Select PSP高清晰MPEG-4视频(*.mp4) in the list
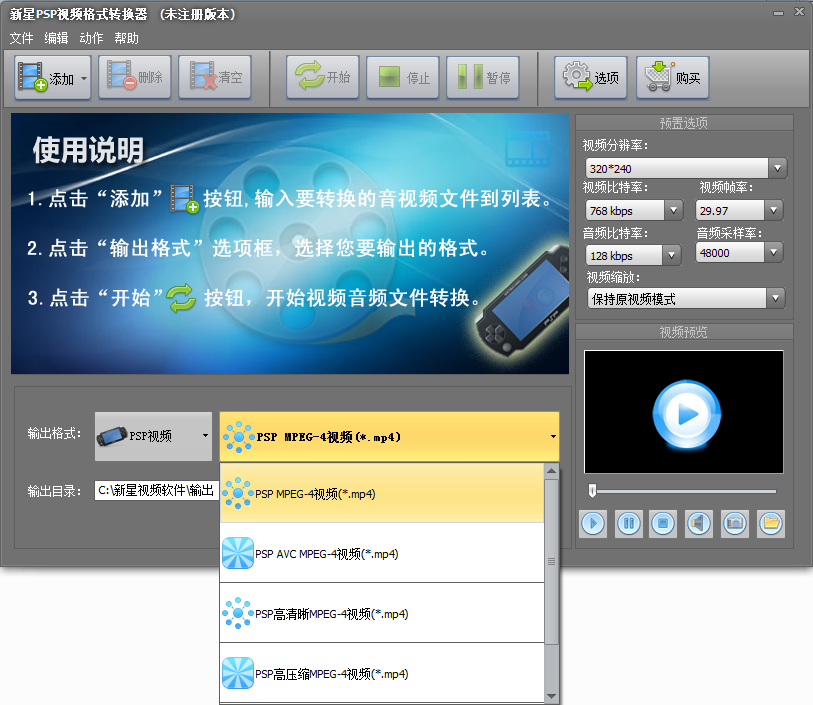The height and width of the screenshot is (705, 813). pyautogui.click(x=382, y=613)
